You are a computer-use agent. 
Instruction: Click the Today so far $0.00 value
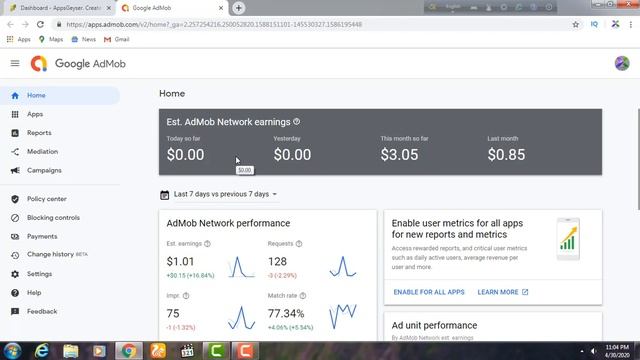[x=185, y=155]
